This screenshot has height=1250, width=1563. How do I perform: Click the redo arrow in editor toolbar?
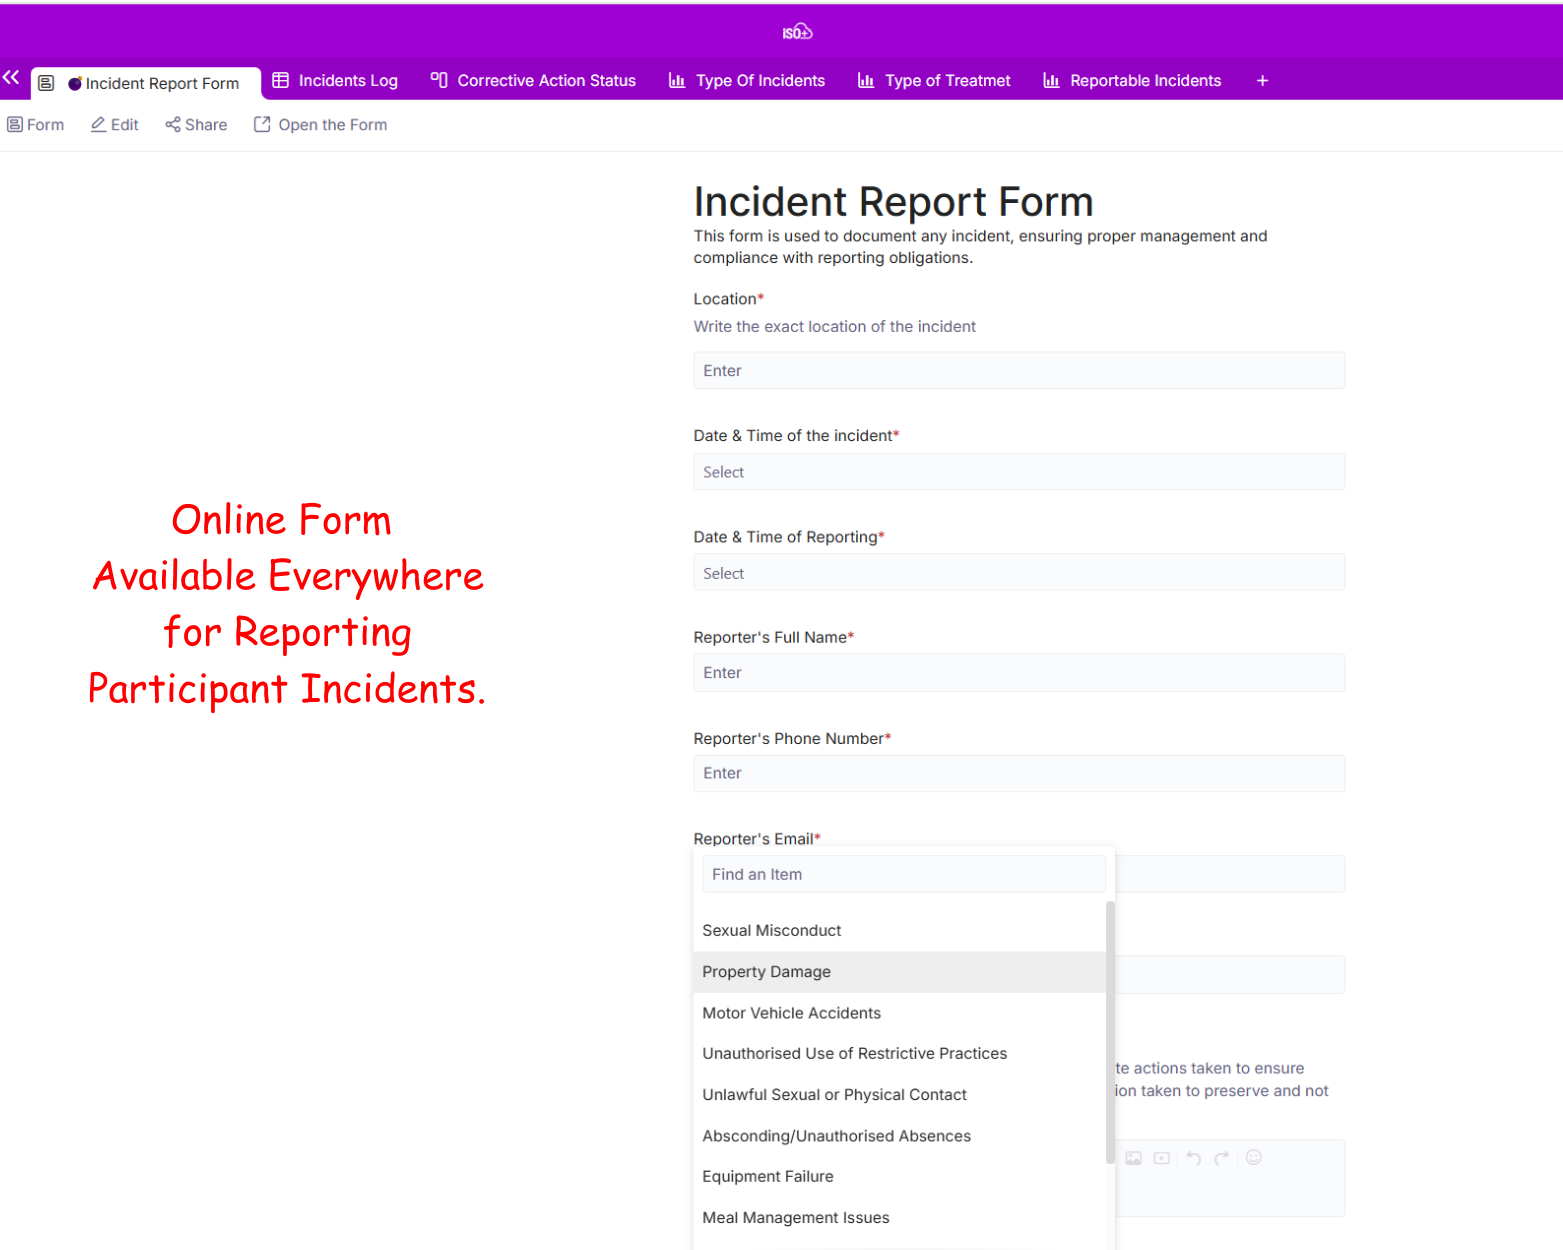[x=1221, y=1158]
